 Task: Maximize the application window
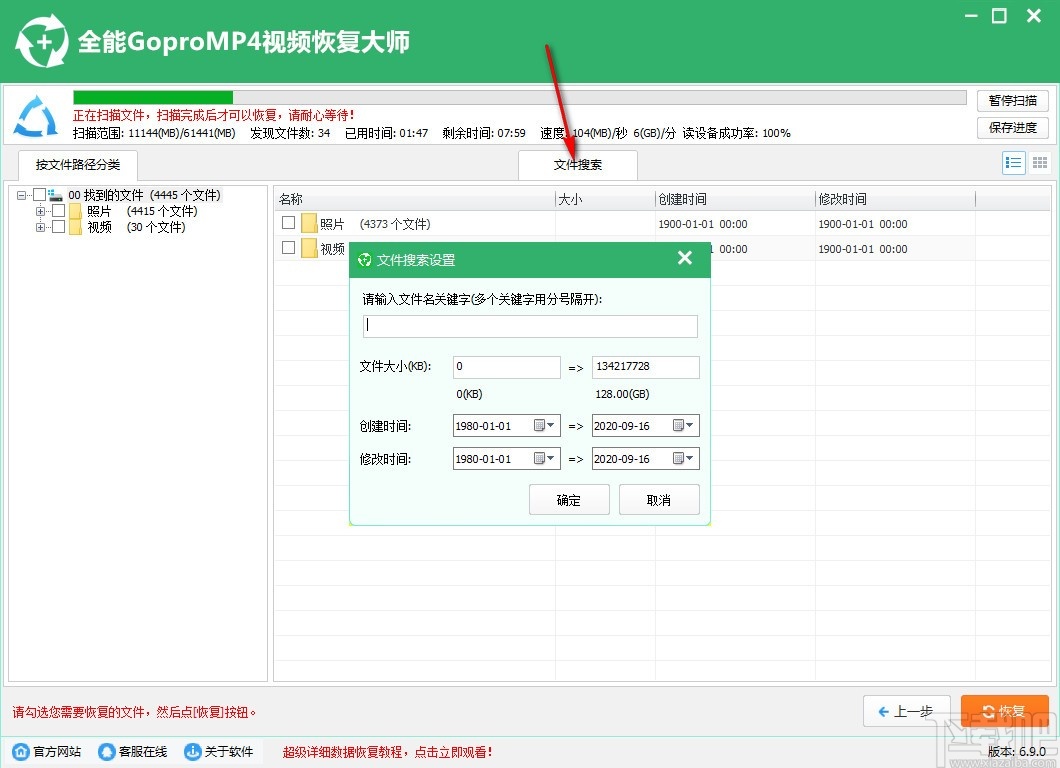[x=999, y=16]
